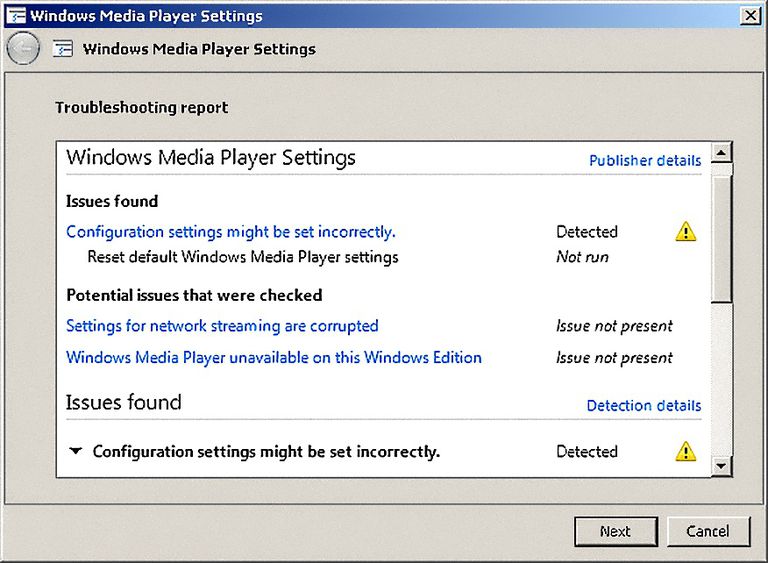Click the back arrow button
The height and width of the screenshot is (563, 768).
pyautogui.click(x=23, y=48)
